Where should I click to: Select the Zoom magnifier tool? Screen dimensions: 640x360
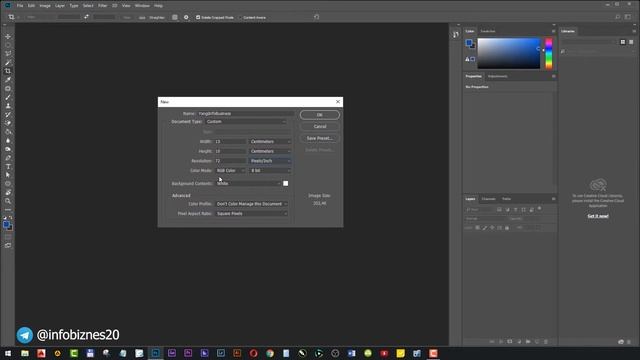(8, 201)
